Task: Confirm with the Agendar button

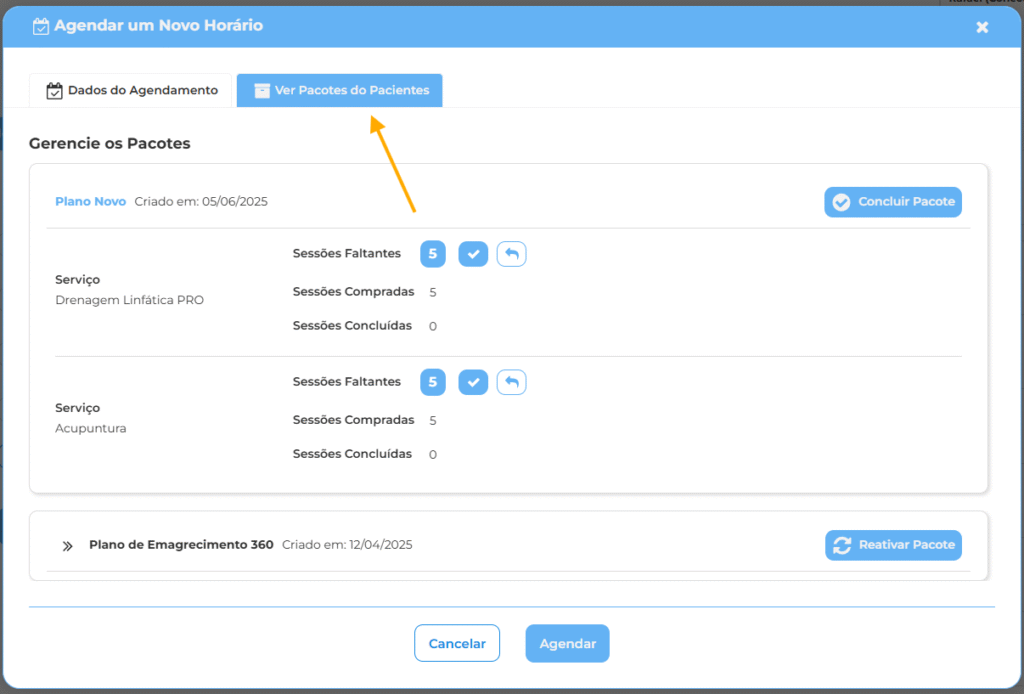Action: [x=567, y=643]
